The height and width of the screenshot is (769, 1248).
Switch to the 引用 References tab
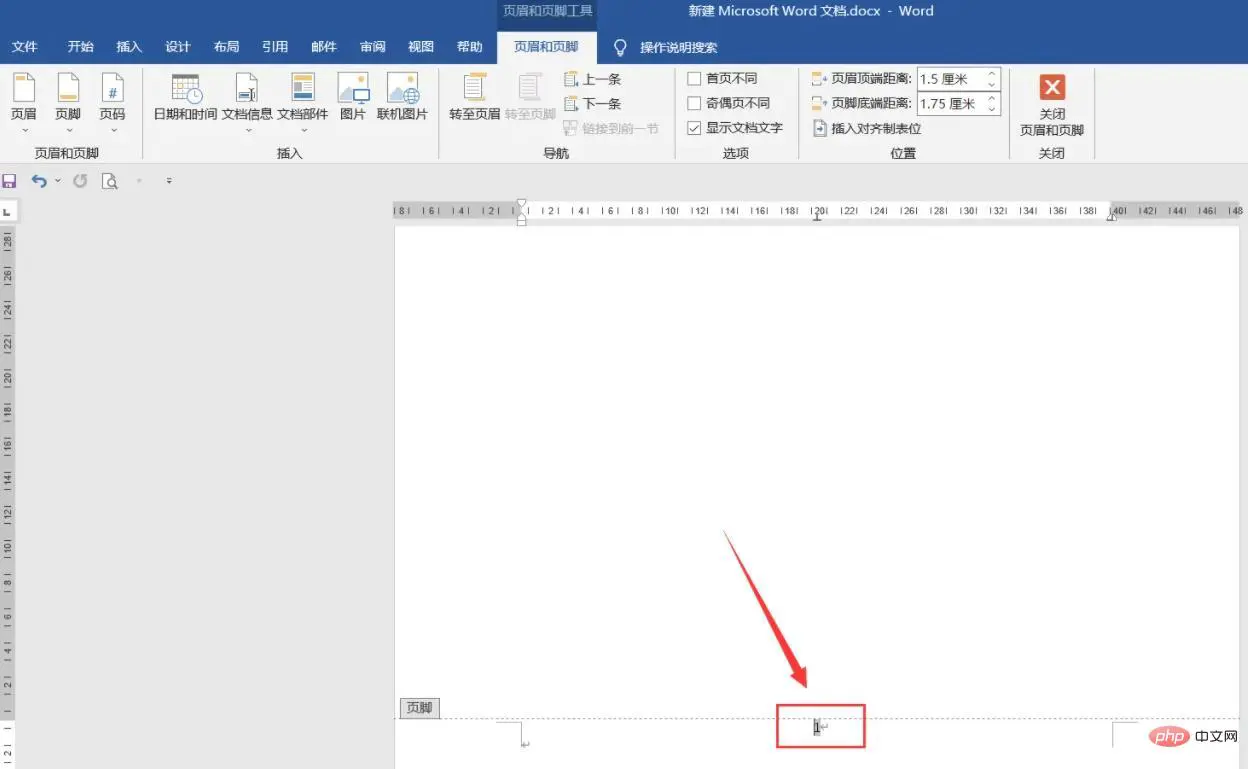(x=275, y=47)
